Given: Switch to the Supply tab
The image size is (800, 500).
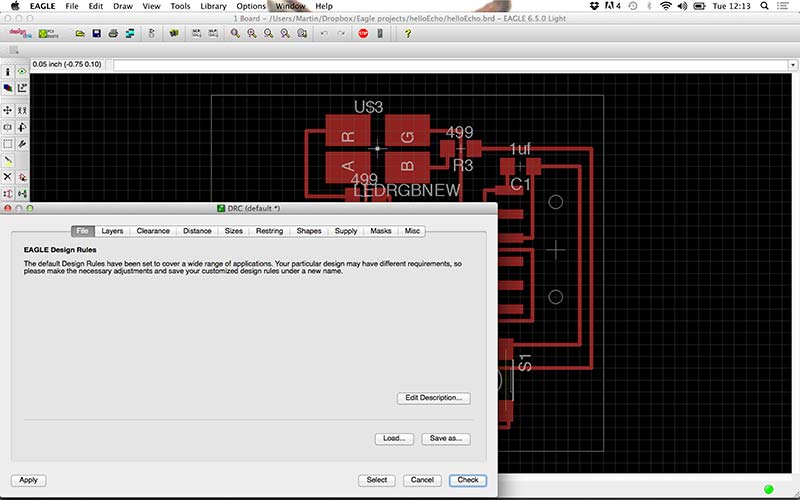Looking at the screenshot, I should point(345,231).
